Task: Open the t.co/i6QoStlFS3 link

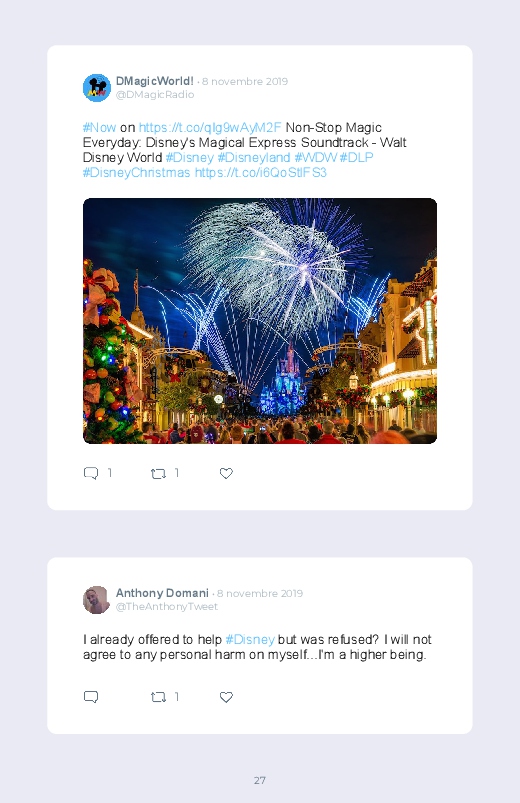Action: pyautogui.click(x=261, y=173)
